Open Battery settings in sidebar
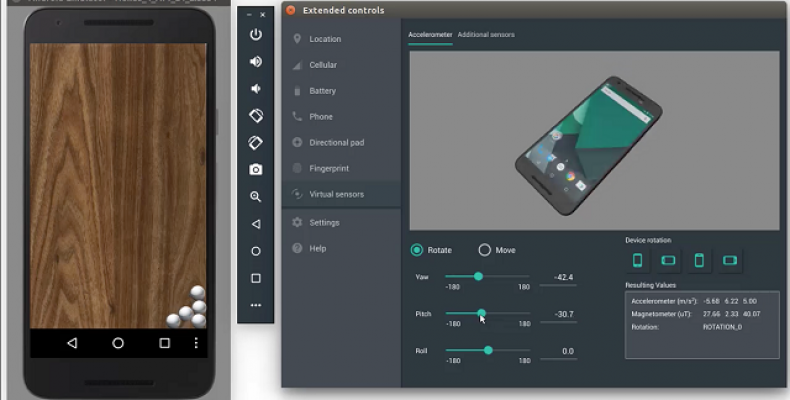This screenshot has width=790, height=400. point(341,91)
